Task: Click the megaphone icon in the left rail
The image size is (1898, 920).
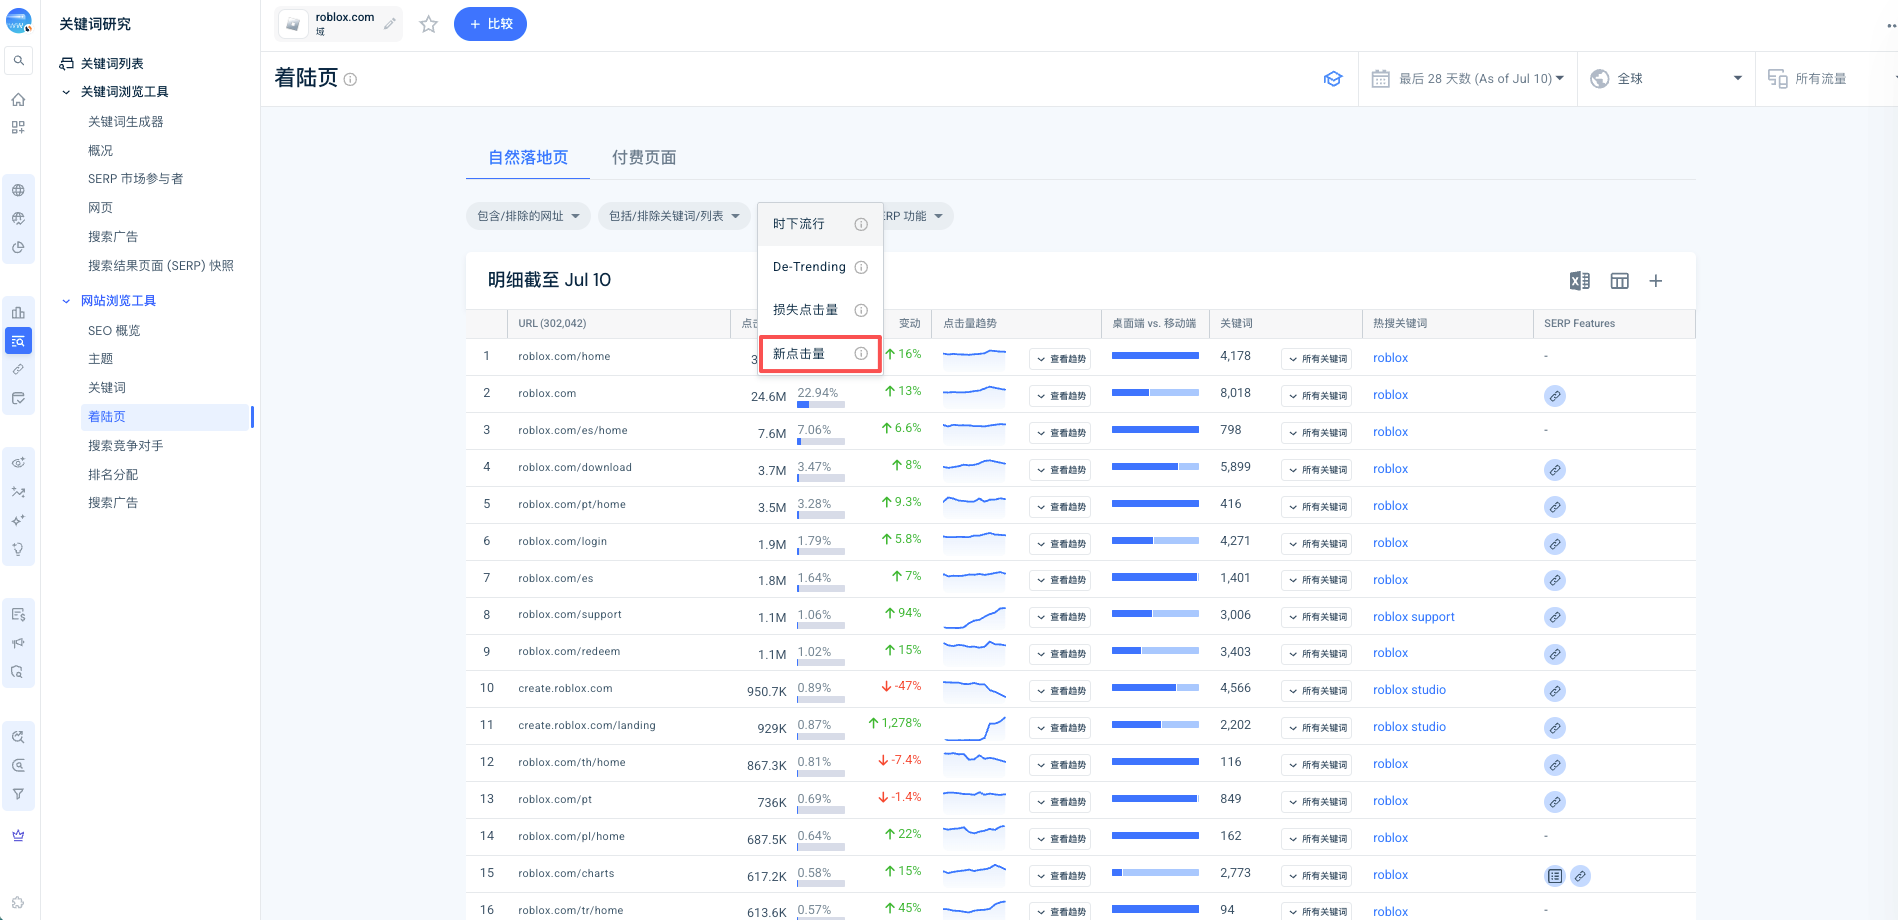Action: 18,643
